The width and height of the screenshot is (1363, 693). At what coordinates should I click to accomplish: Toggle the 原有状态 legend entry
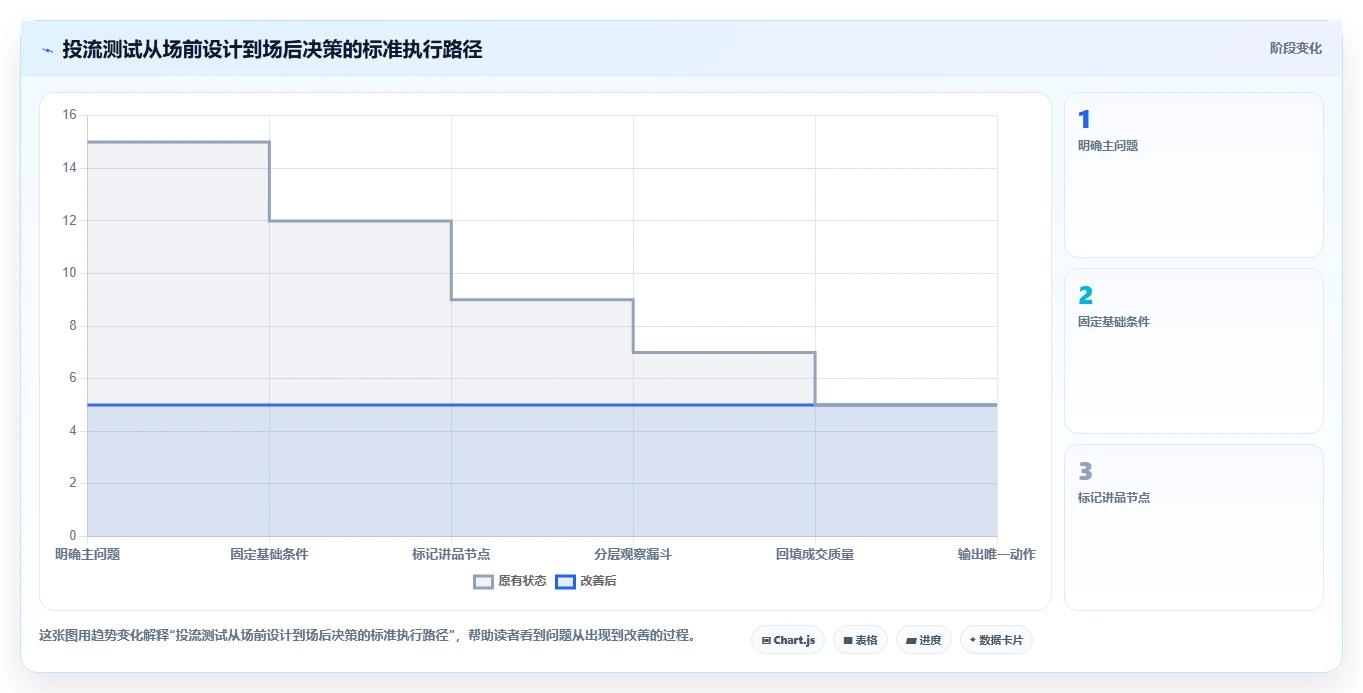click(510, 581)
